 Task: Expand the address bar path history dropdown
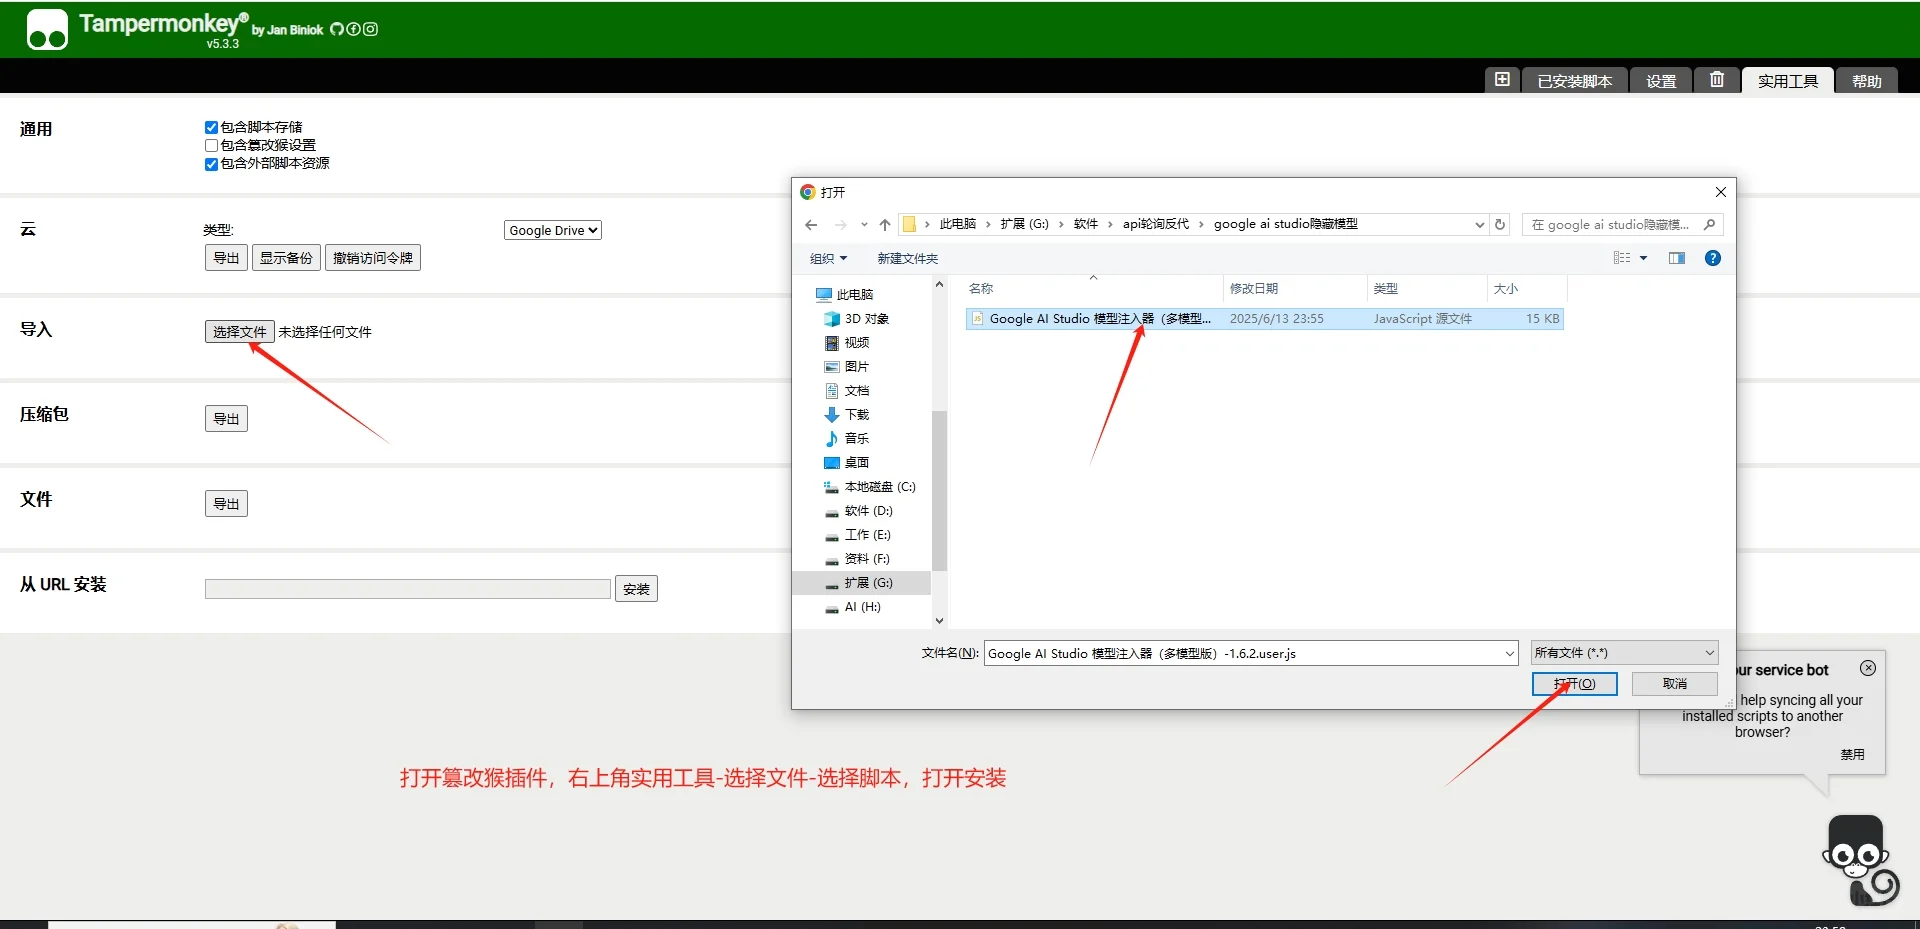pos(1480,225)
